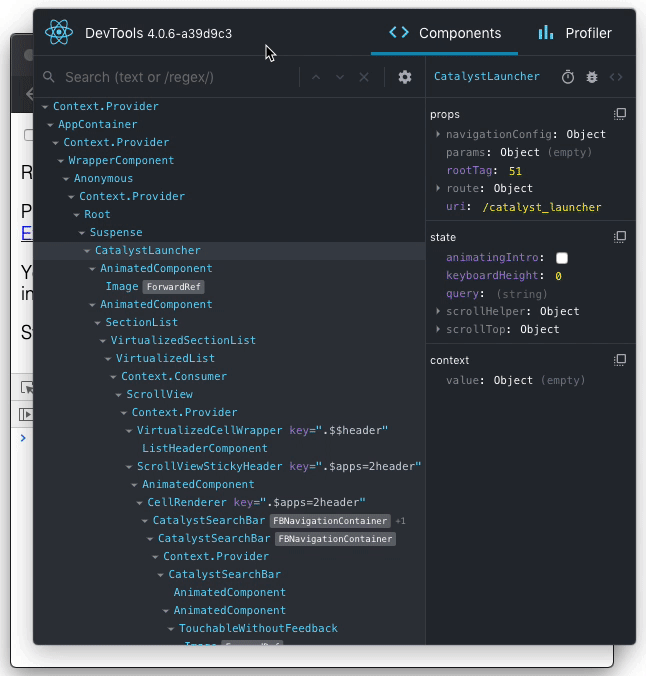Copy context to clipboard icon

click(x=620, y=360)
